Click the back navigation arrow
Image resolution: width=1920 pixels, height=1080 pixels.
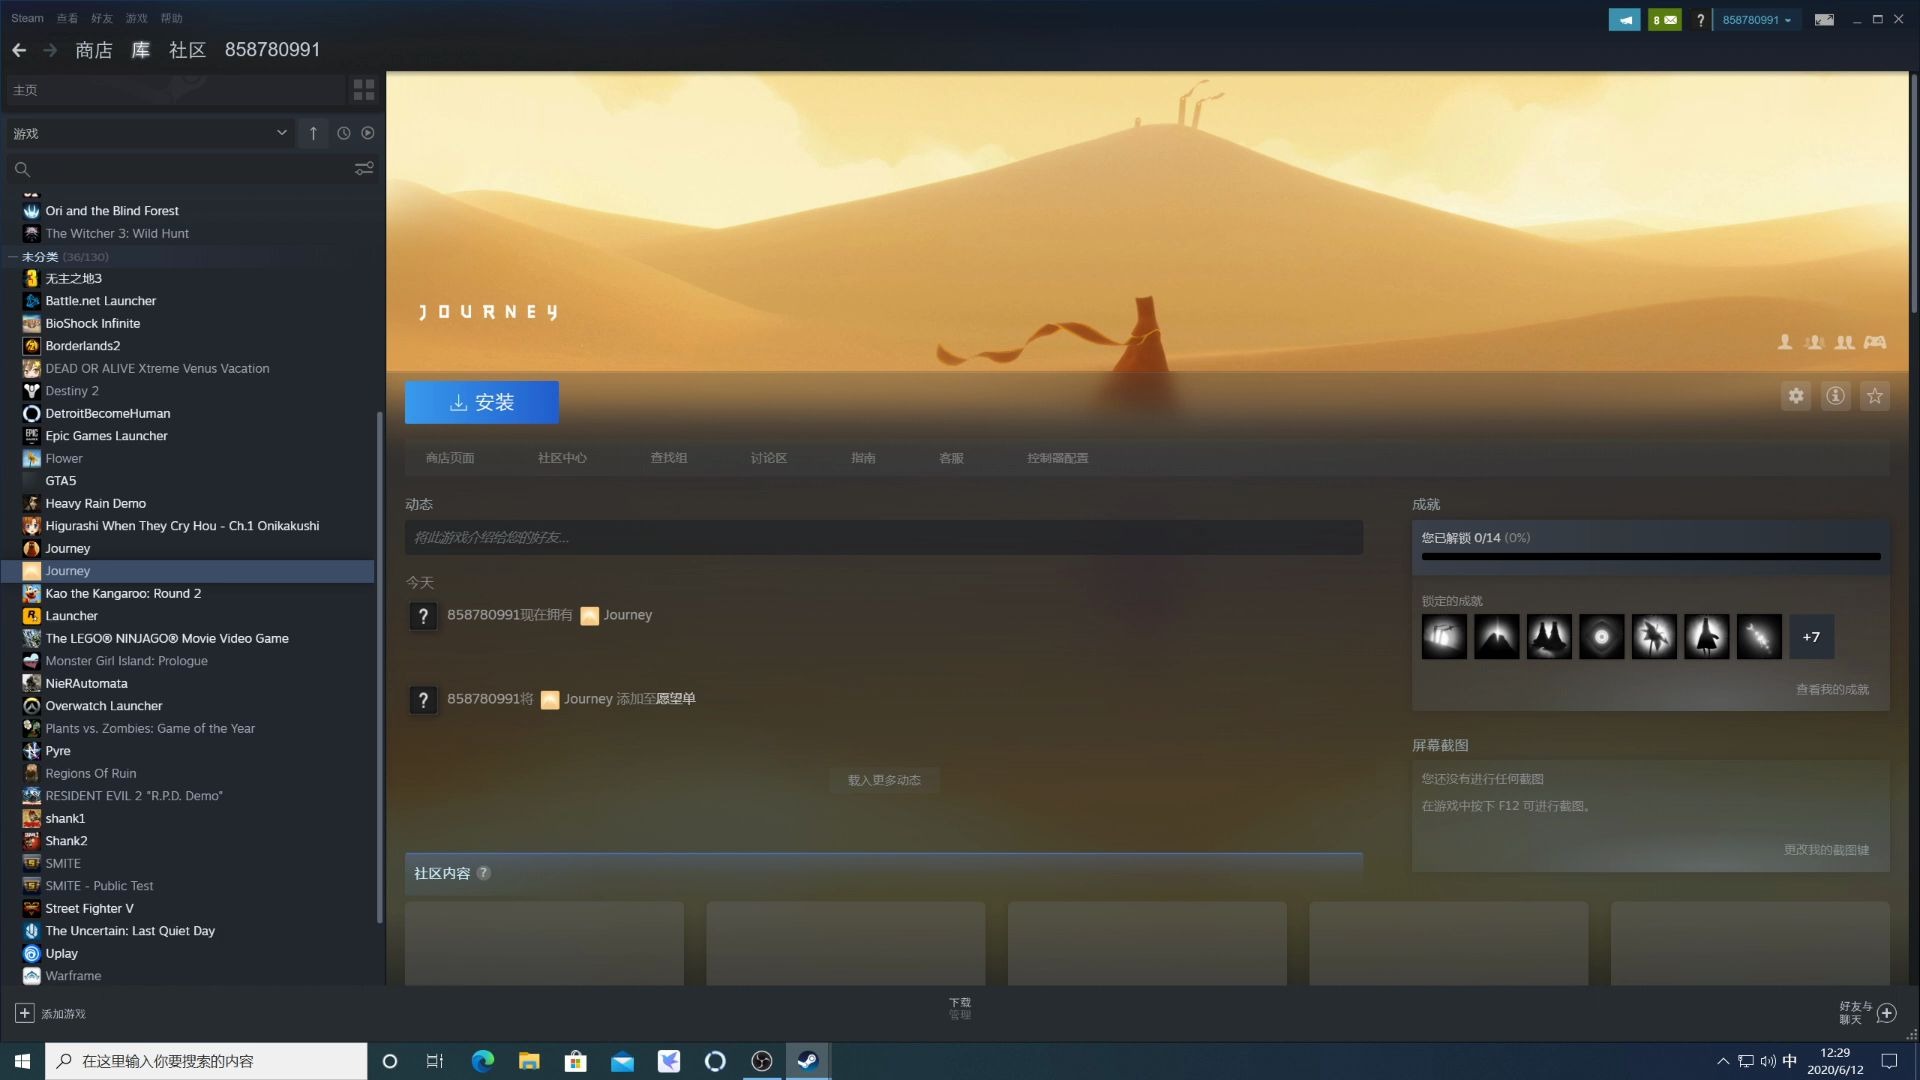pos(19,50)
